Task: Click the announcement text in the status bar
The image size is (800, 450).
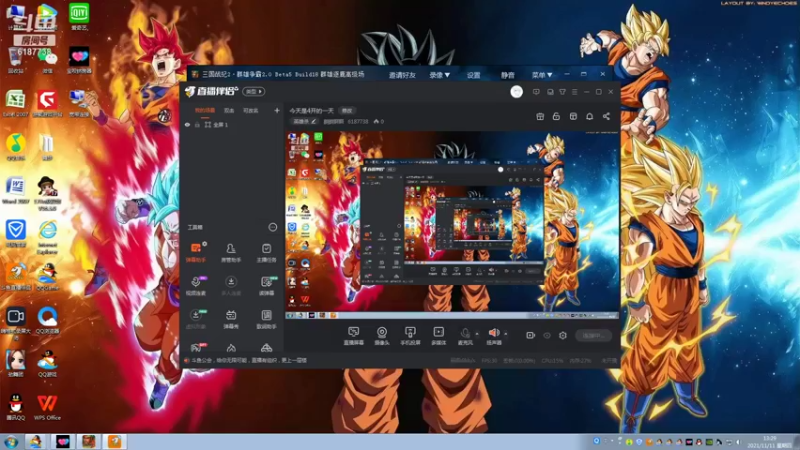Action: pyautogui.click(x=249, y=360)
